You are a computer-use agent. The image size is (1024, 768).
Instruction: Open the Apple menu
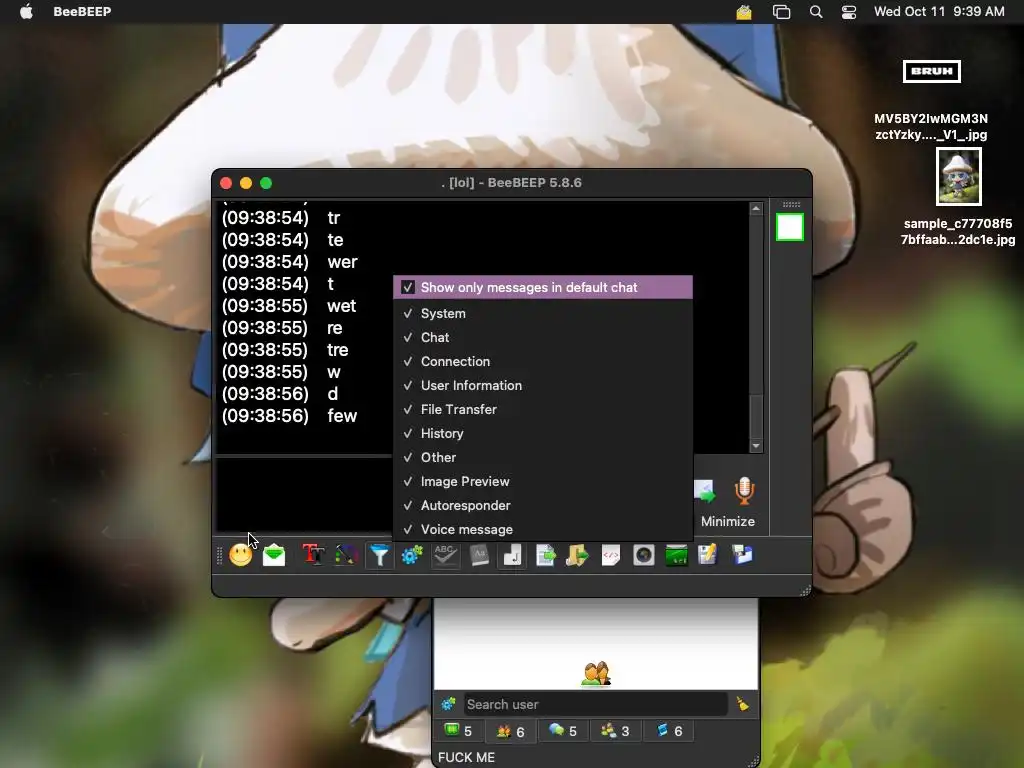point(26,11)
